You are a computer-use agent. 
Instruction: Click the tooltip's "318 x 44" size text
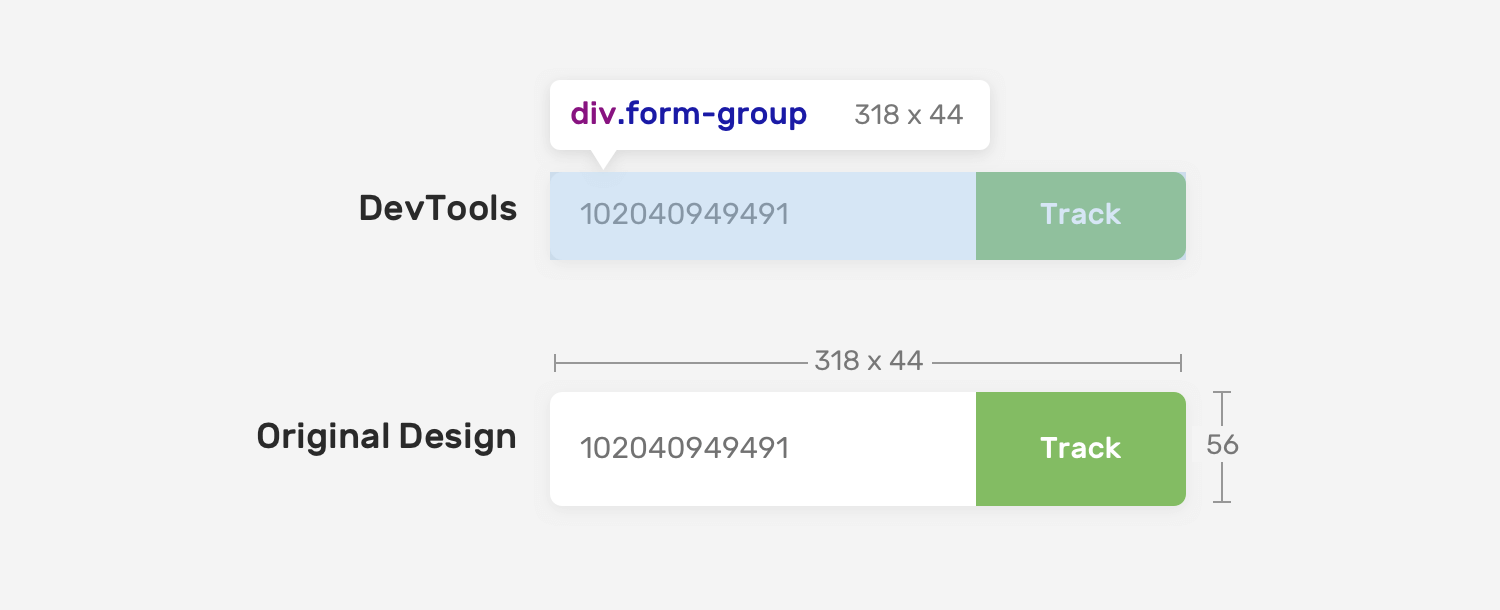tap(908, 115)
